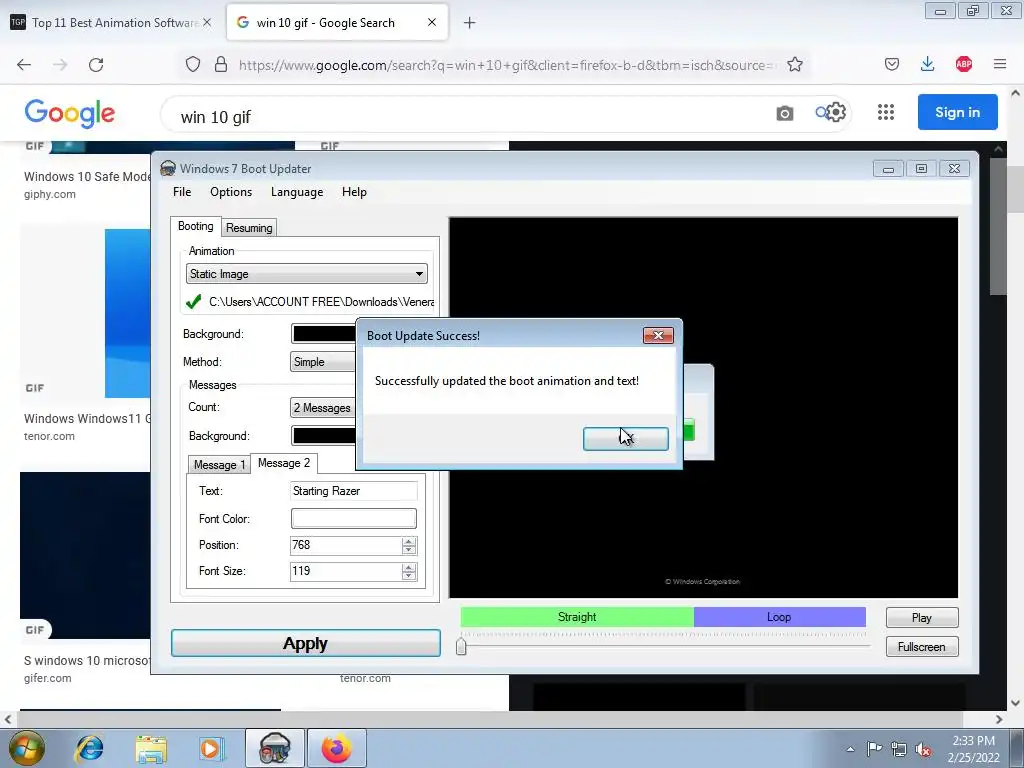Viewport: 1024px width, 768px height.
Task: Click the animation frame slider handle
Action: pyautogui.click(x=461, y=646)
